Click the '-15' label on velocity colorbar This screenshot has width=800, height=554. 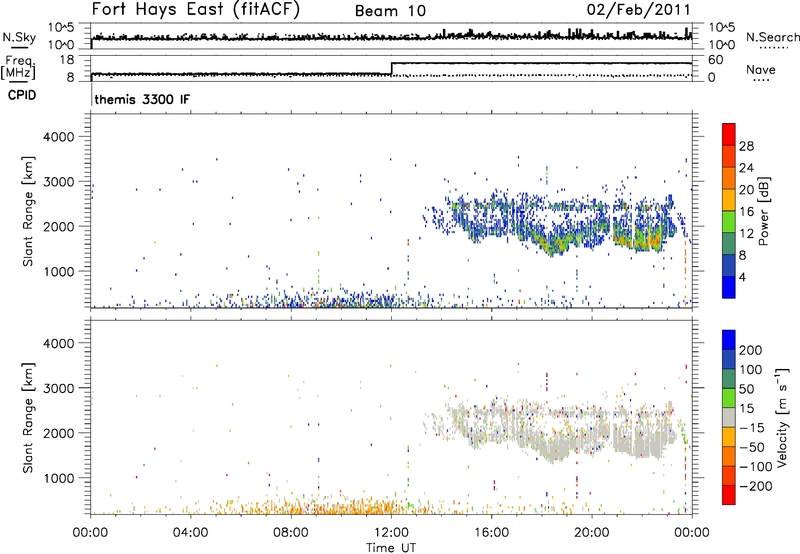[752, 428]
